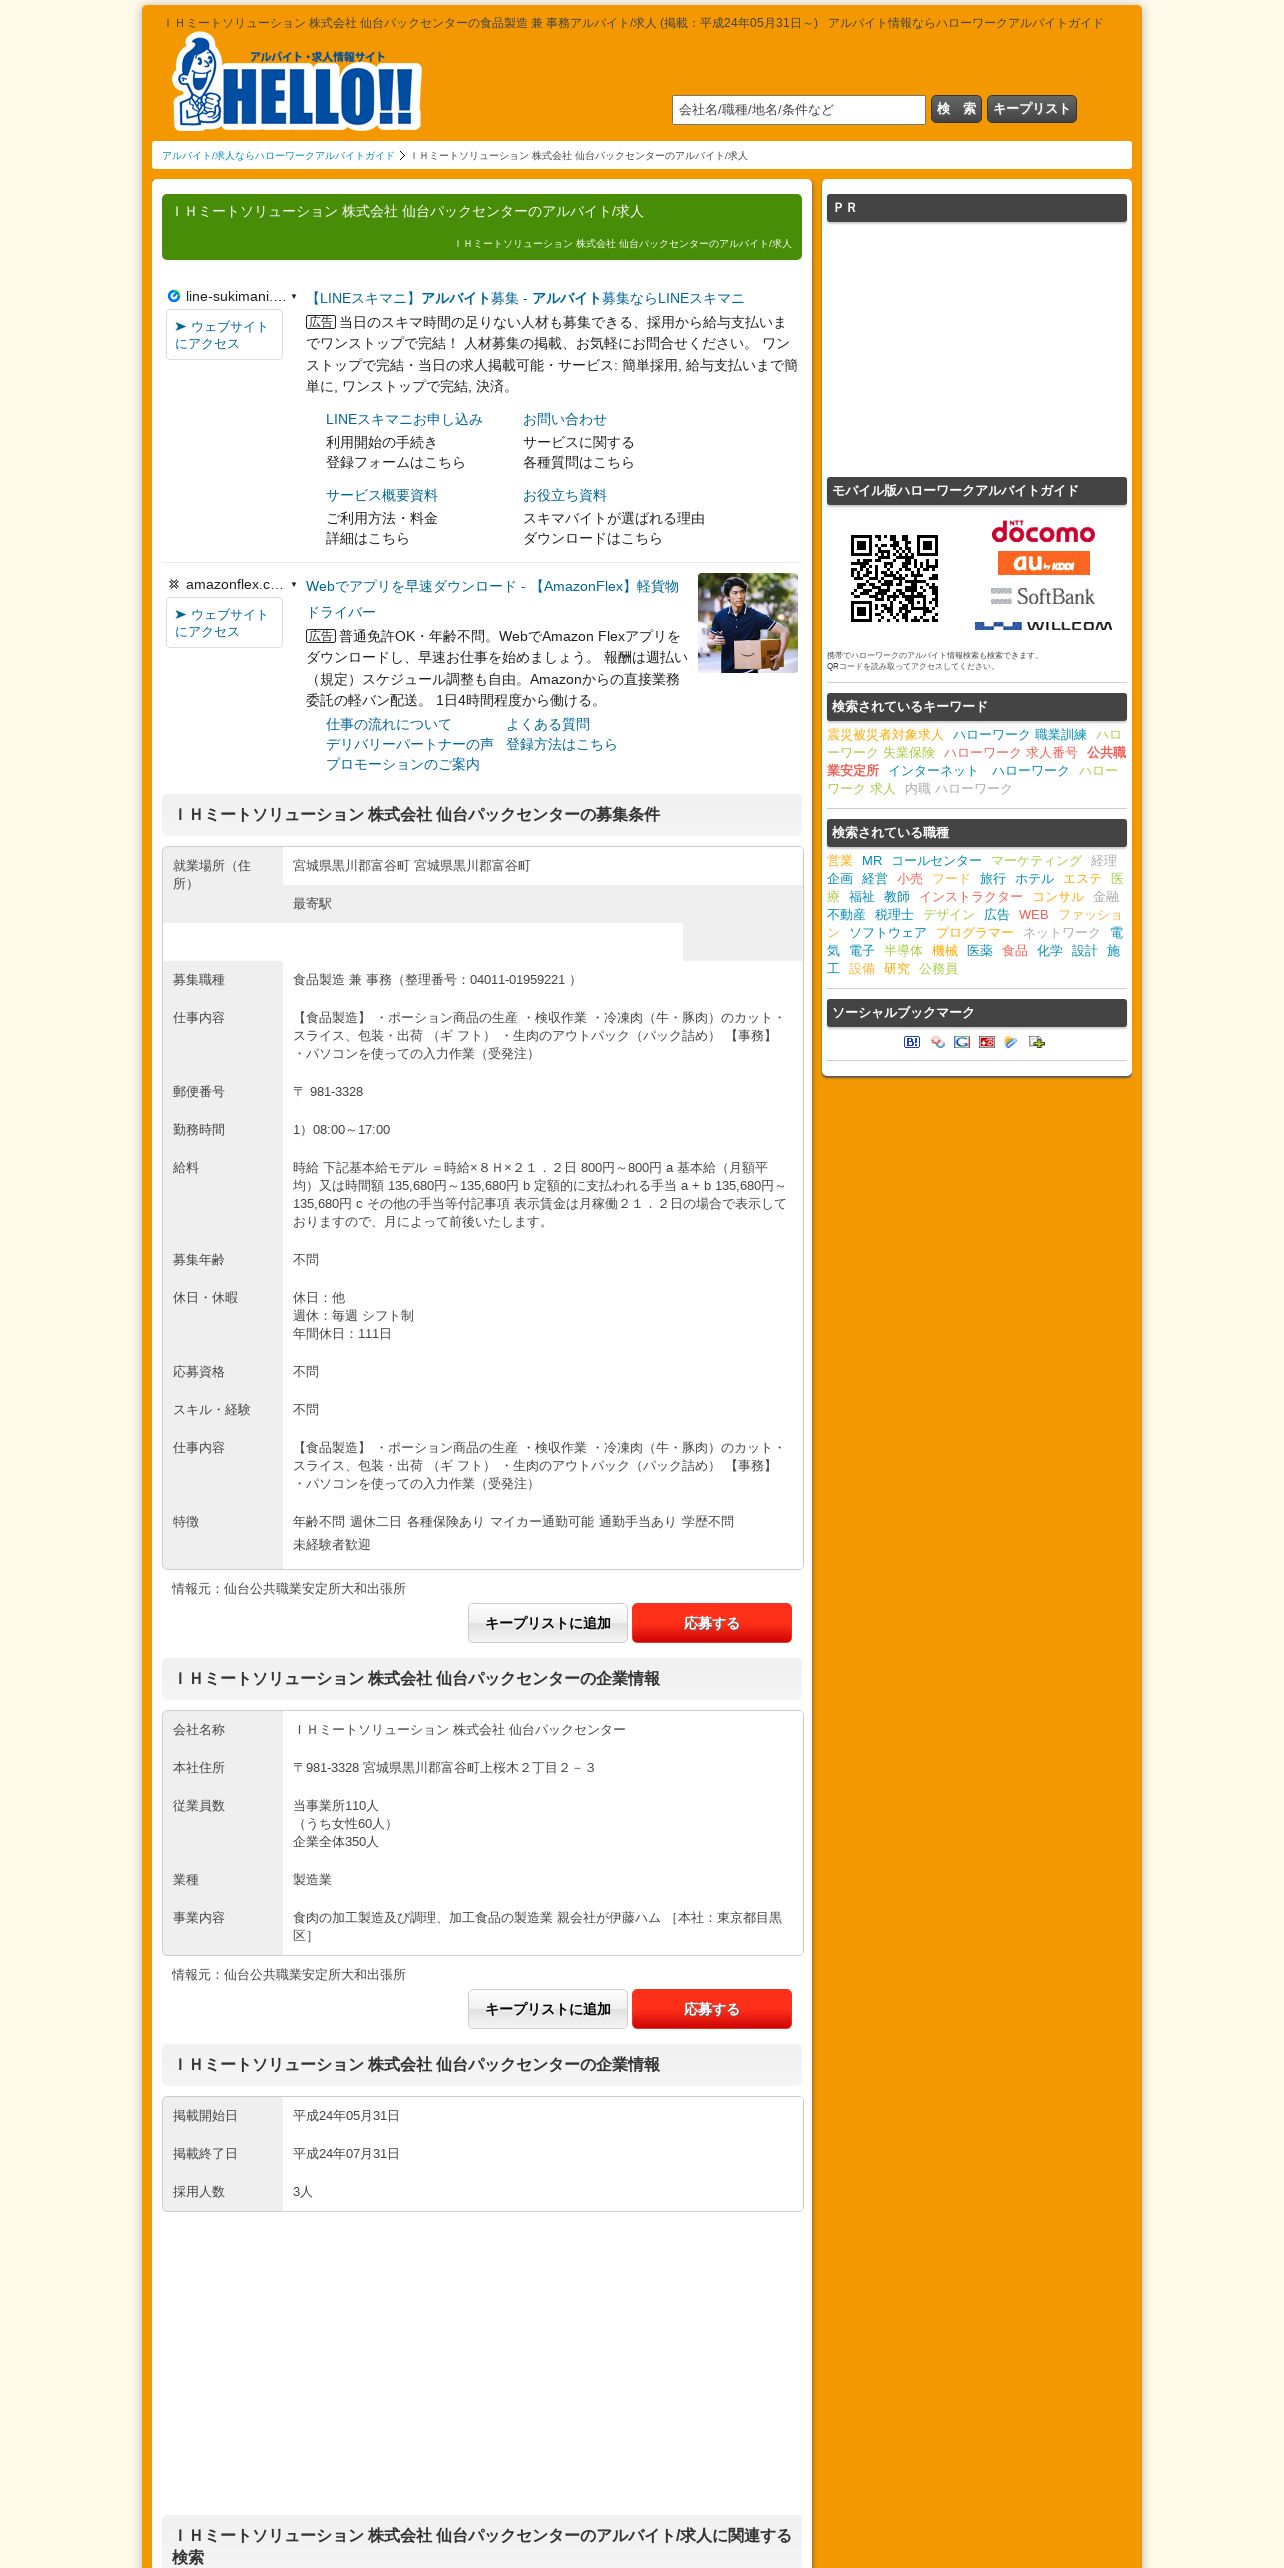This screenshot has width=1284, height=2568.
Task: Select keyword 失業保険
Action: (x=909, y=753)
